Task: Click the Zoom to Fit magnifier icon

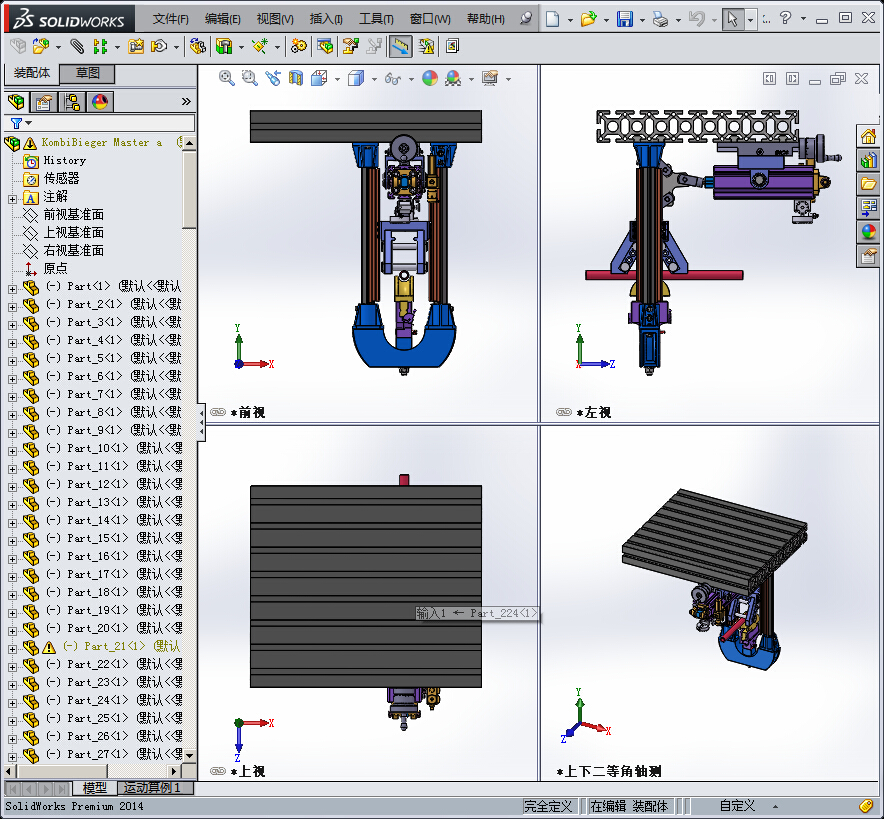Action: [x=227, y=78]
